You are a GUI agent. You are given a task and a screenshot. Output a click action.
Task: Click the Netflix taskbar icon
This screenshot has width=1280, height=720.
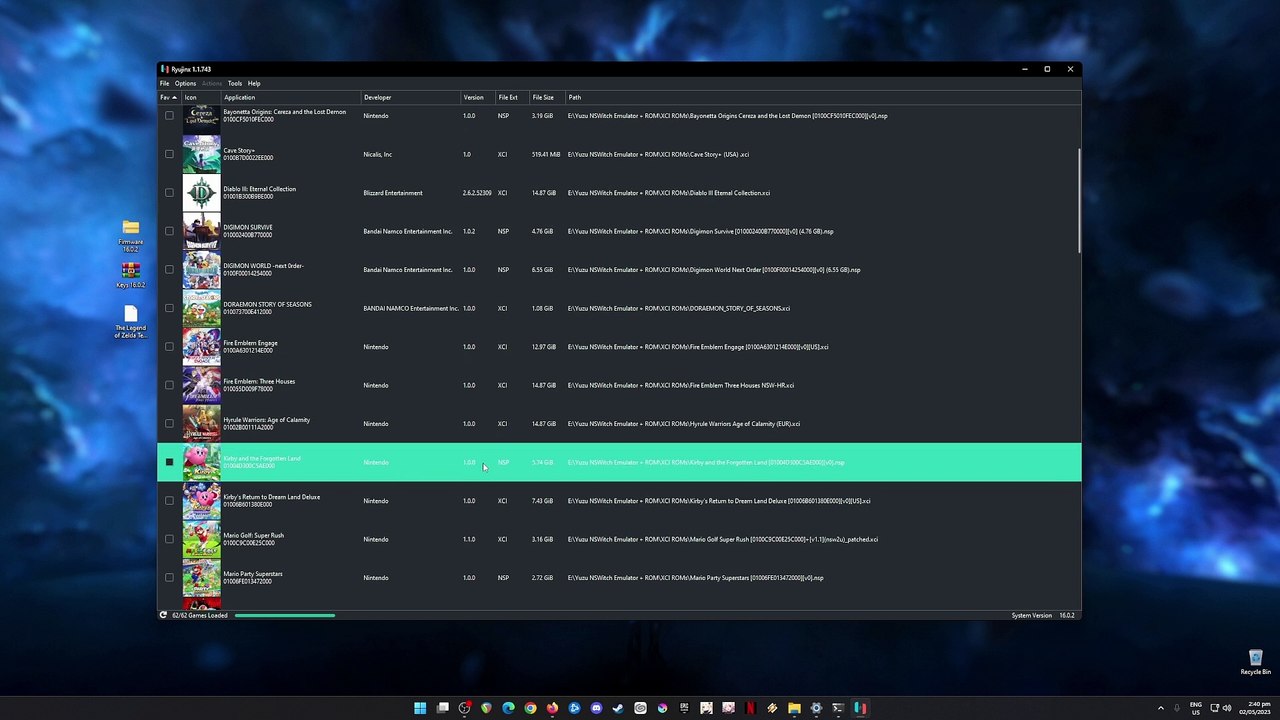point(750,708)
